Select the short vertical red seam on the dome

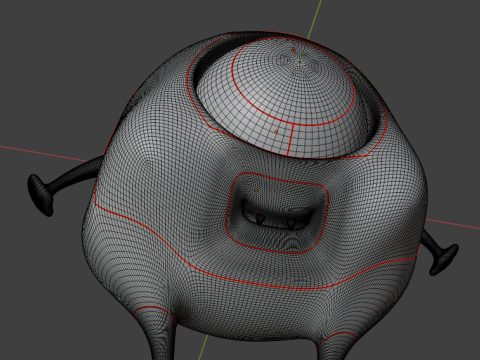click(290, 139)
